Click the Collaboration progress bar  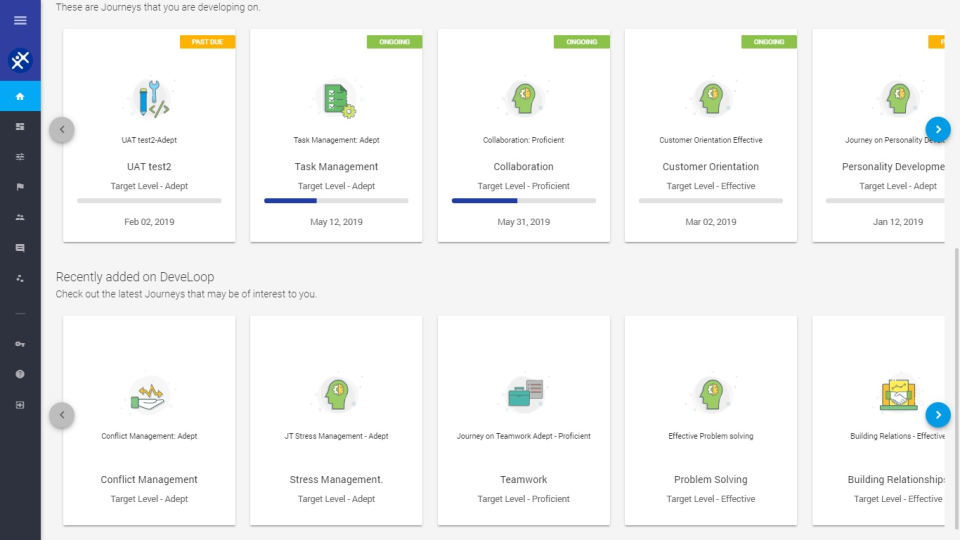pos(523,201)
